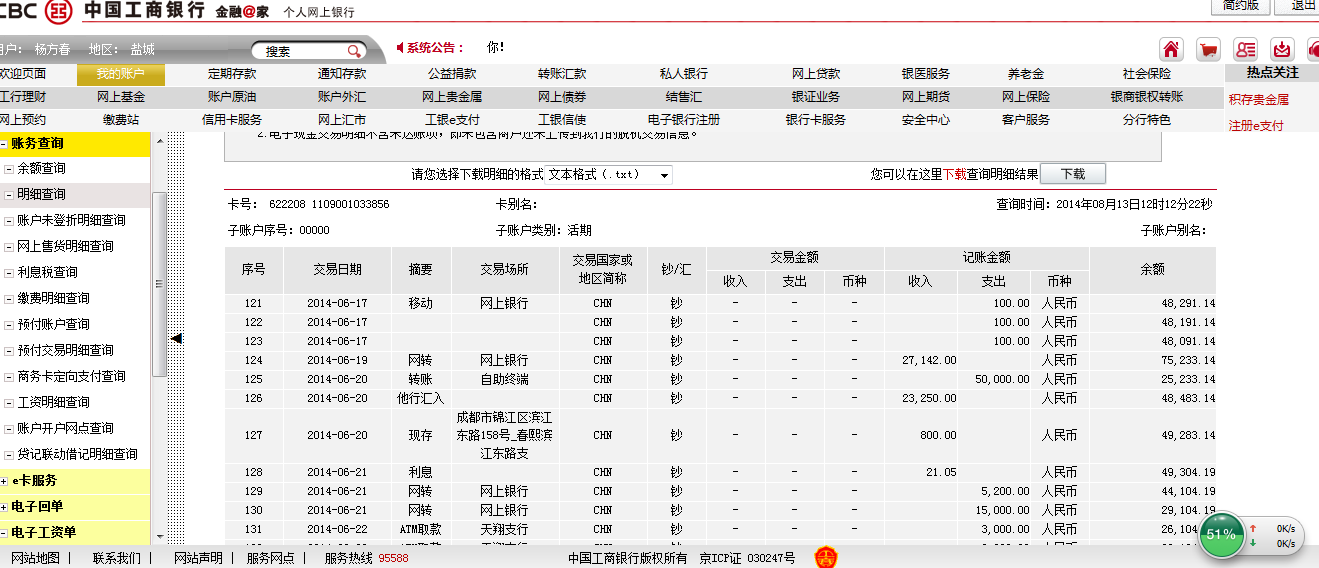Expand the e卡服务 sidebar section
Viewport: 1319px width, 568px height.
(5, 481)
